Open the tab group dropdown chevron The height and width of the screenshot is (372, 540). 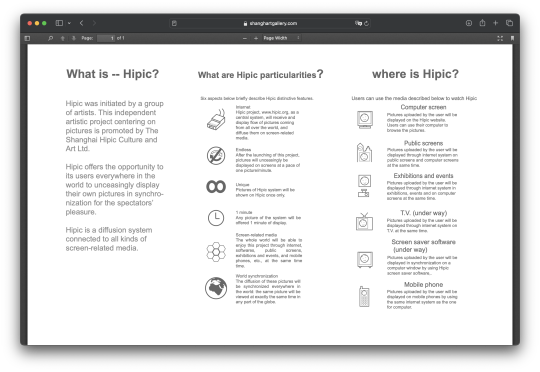coord(69,23)
